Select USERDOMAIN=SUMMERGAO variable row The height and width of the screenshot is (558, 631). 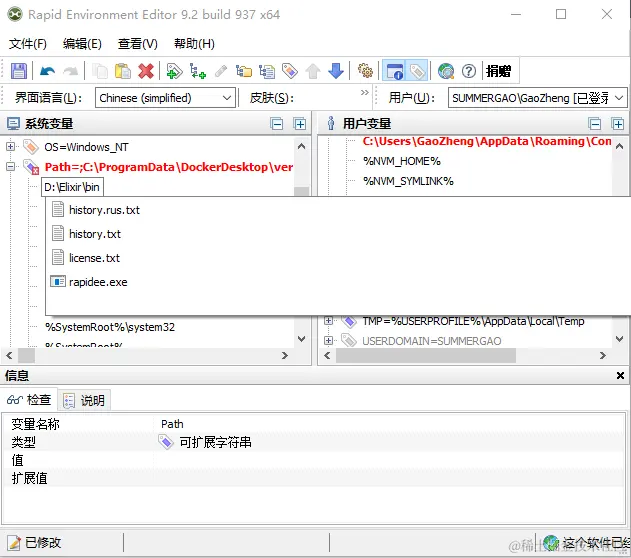coord(431,341)
